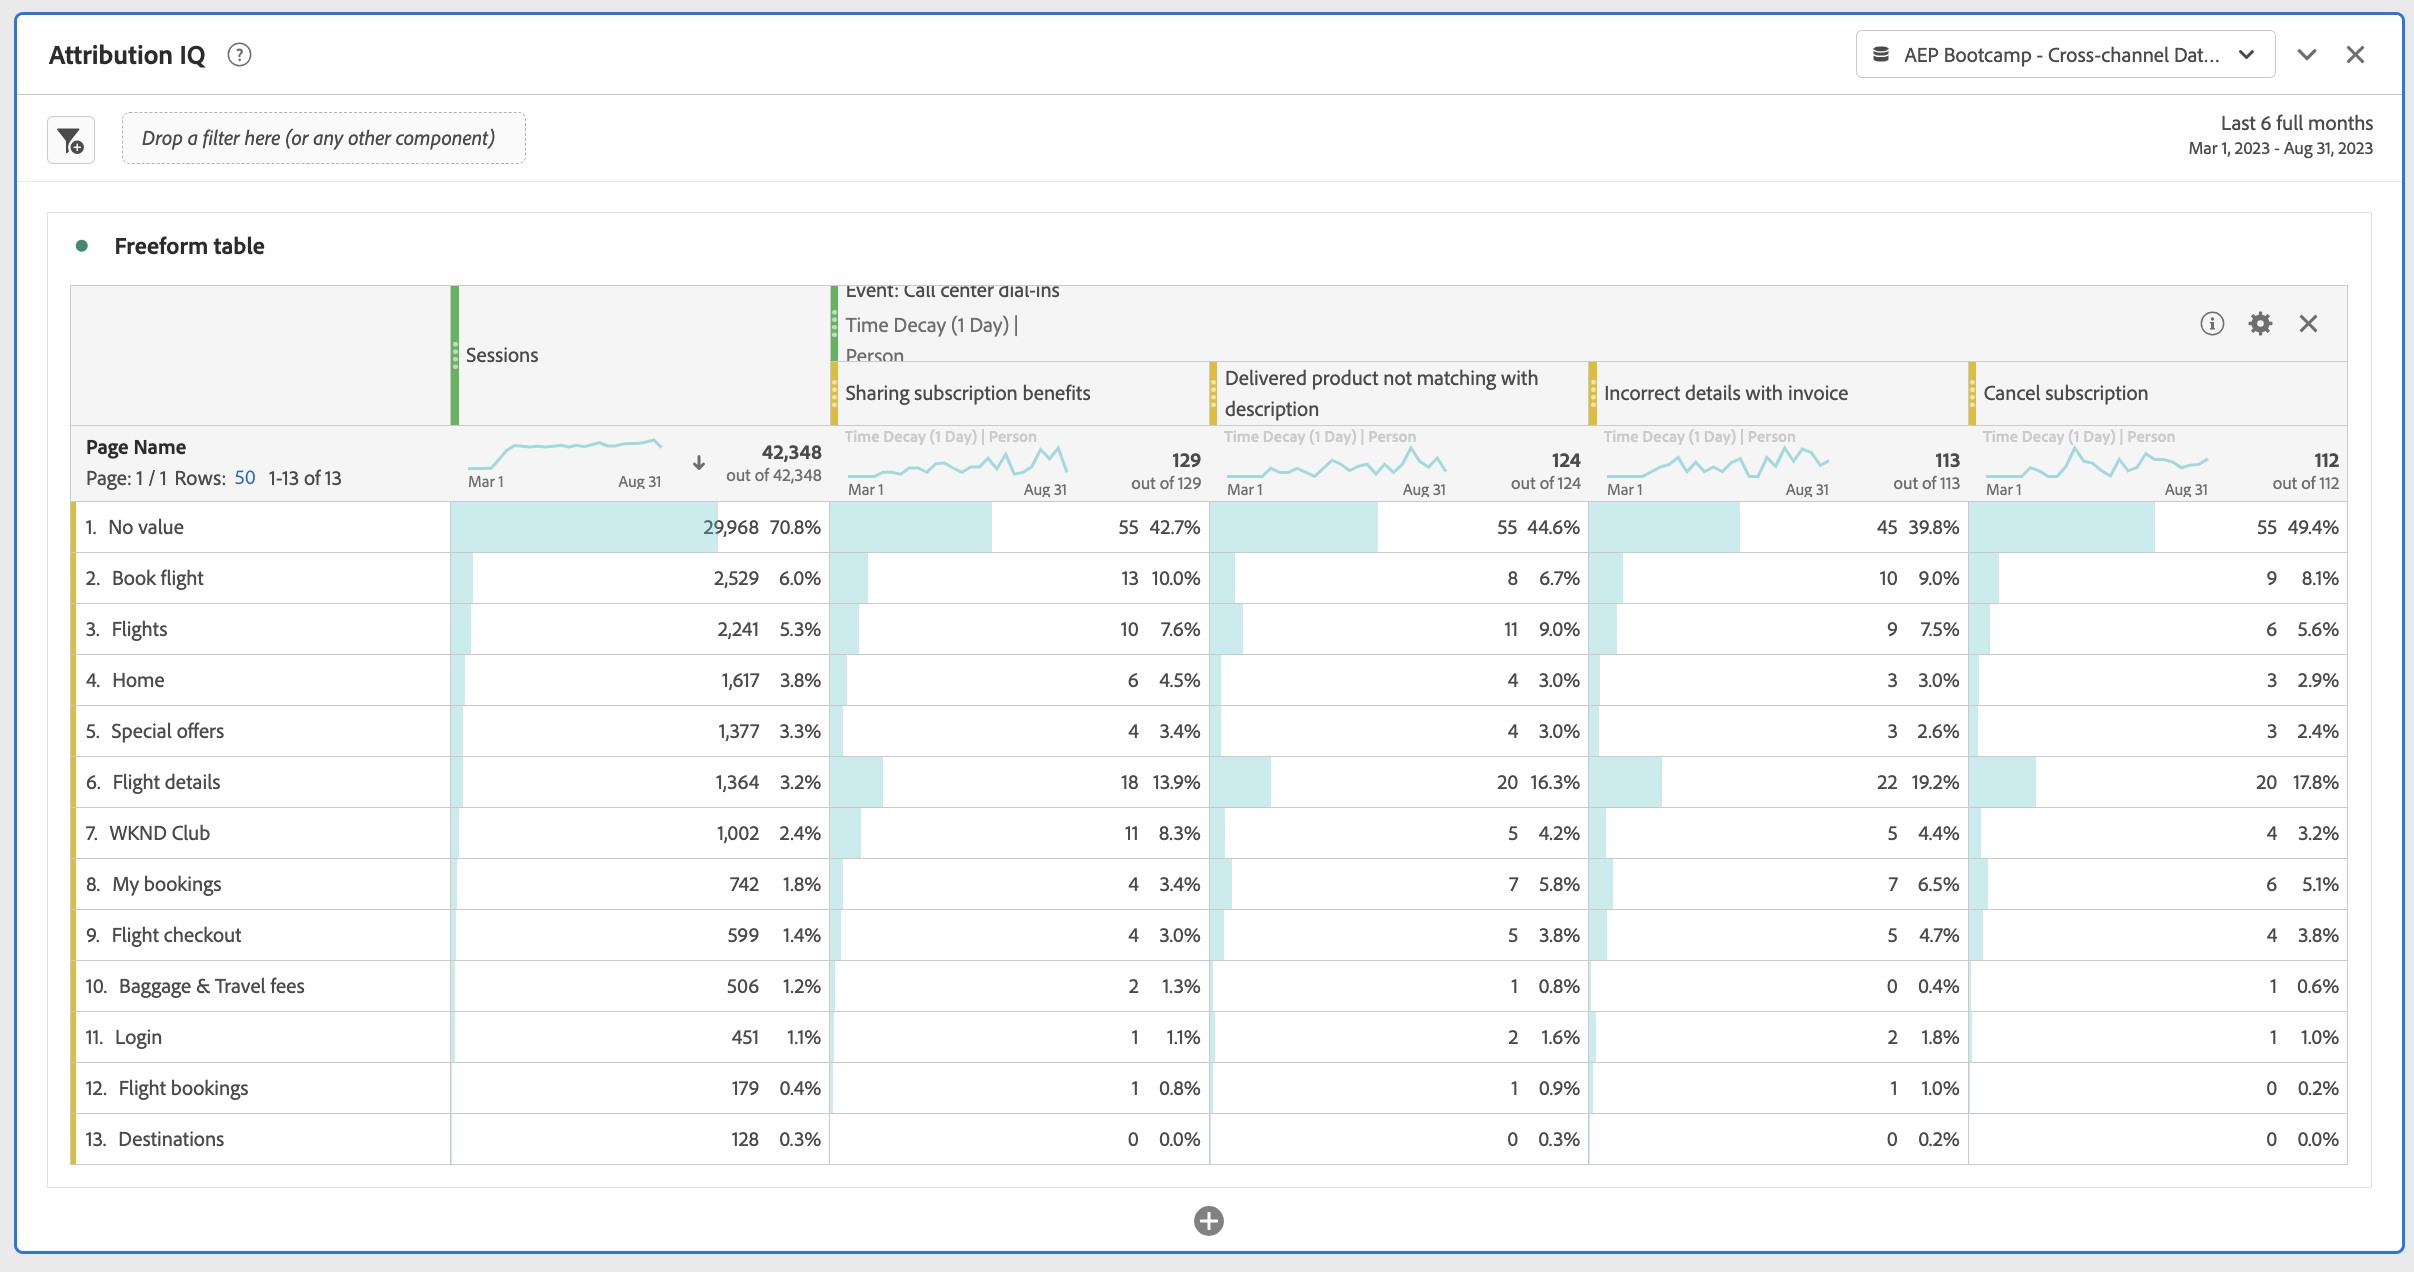The height and width of the screenshot is (1272, 2414).
Task: Click the Attribution IQ help question-mark icon
Action: pos(239,55)
